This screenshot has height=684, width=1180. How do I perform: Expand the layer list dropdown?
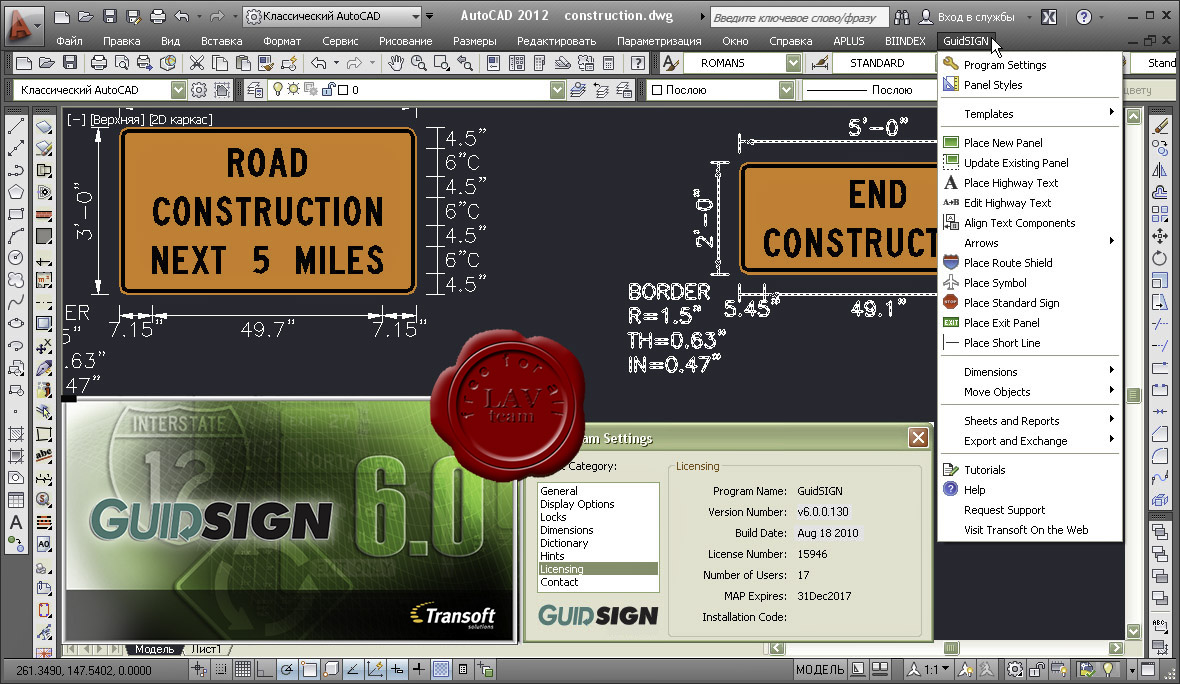(557, 90)
